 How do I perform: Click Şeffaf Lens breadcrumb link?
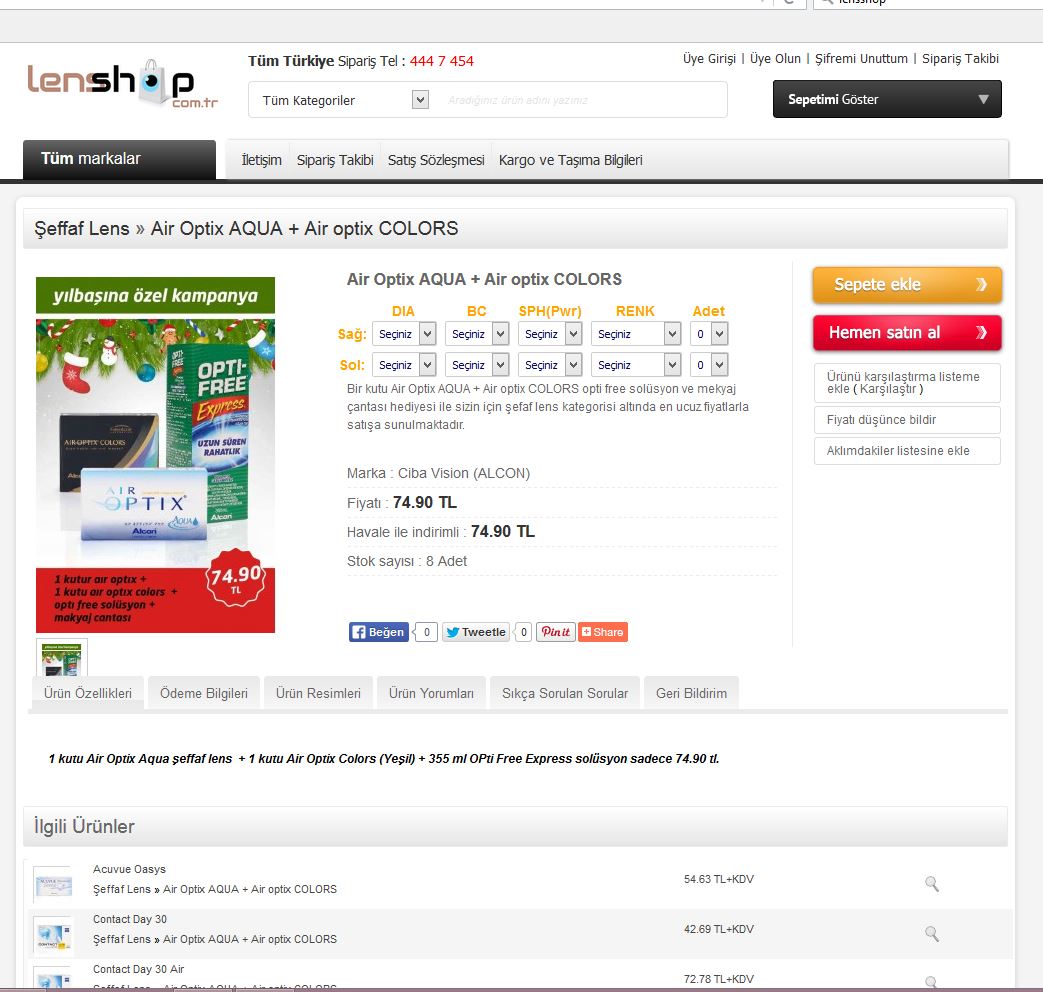[82, 228]
